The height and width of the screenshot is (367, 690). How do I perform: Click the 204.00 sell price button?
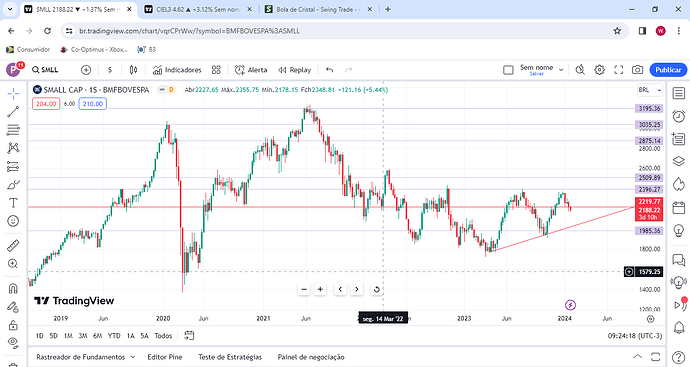46,104
